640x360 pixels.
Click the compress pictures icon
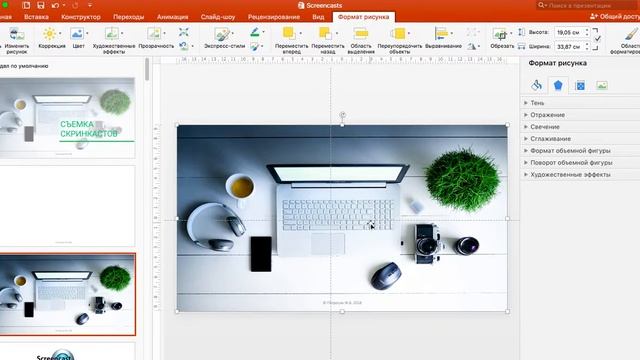[184, 32]
